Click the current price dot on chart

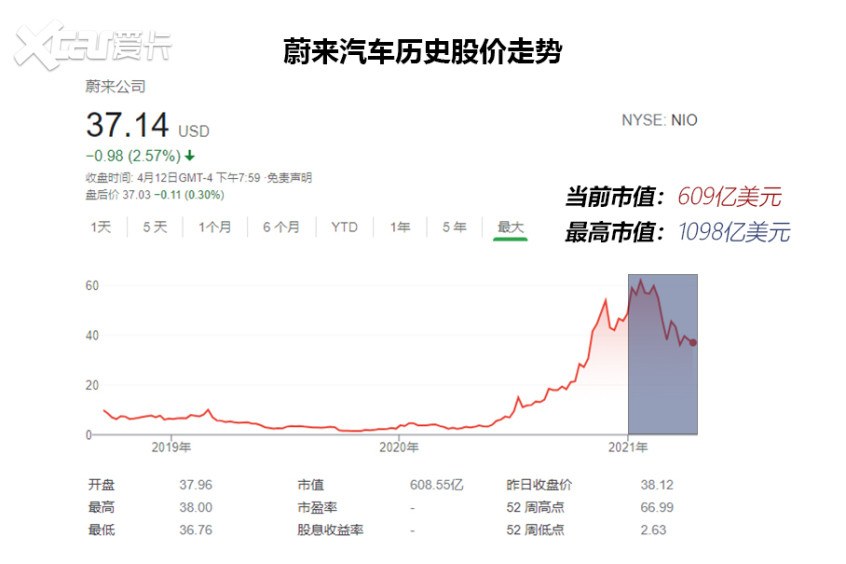[x=693, y=343]
